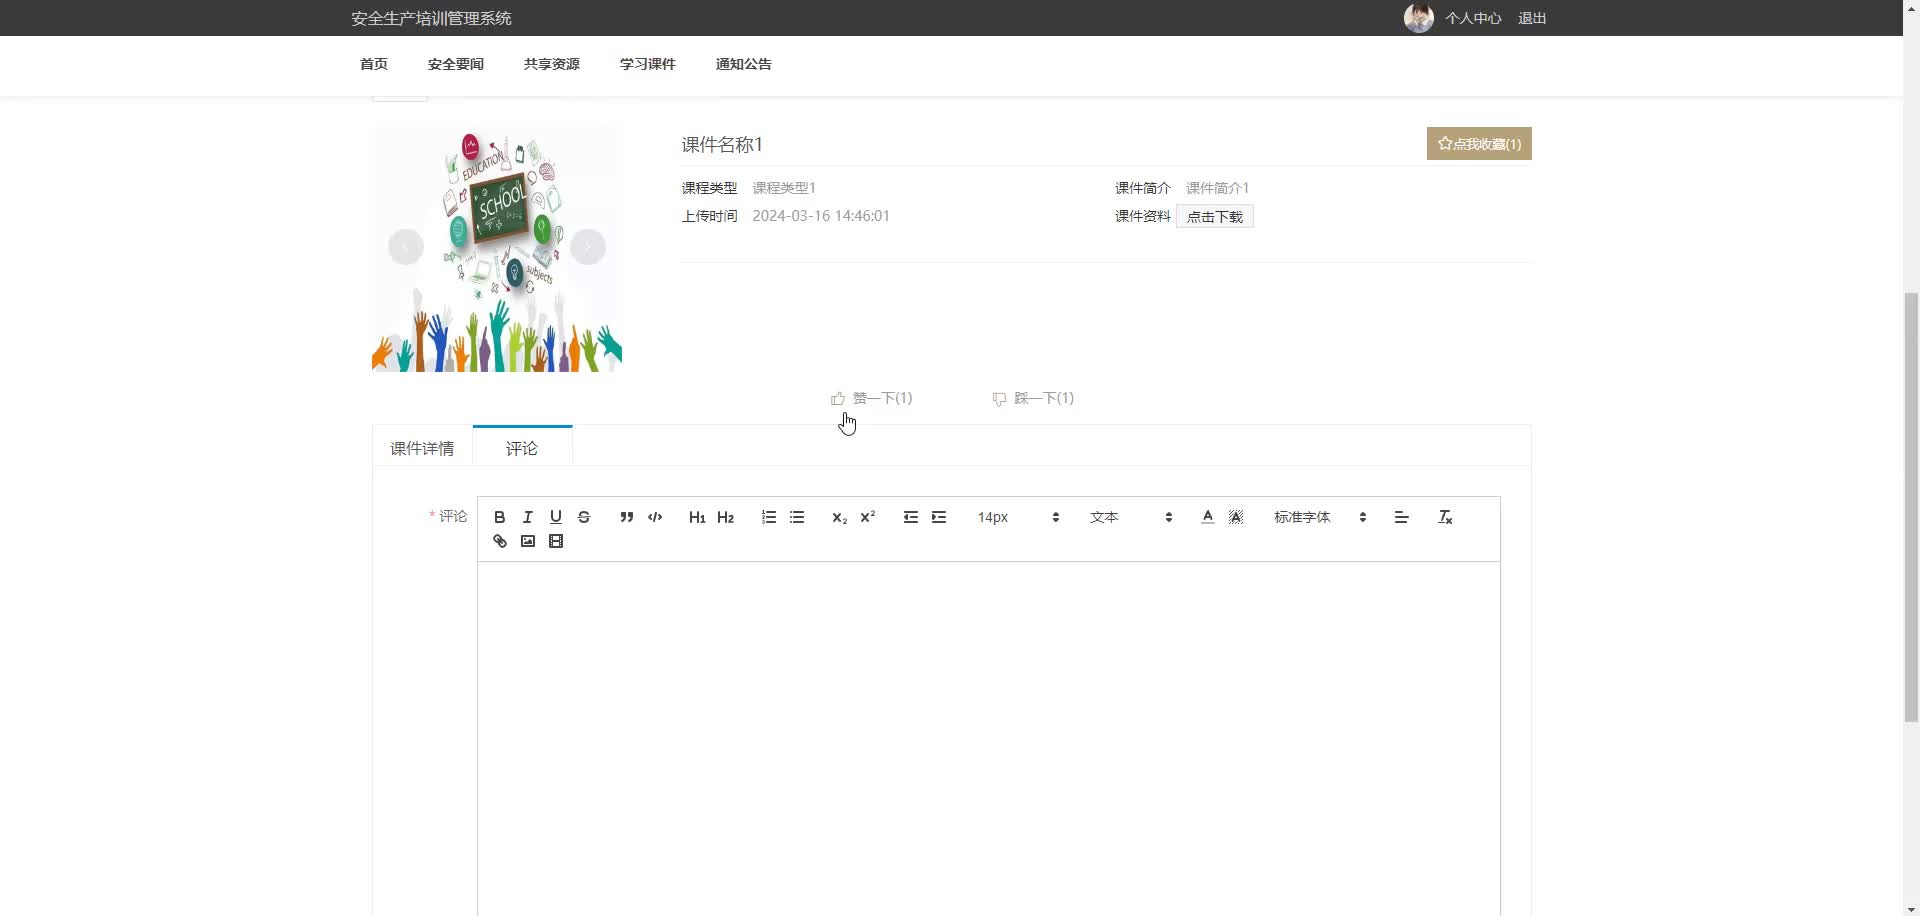Apply Heading 2 style
This screenshot has height=916, width=1920.
point(725,517)
